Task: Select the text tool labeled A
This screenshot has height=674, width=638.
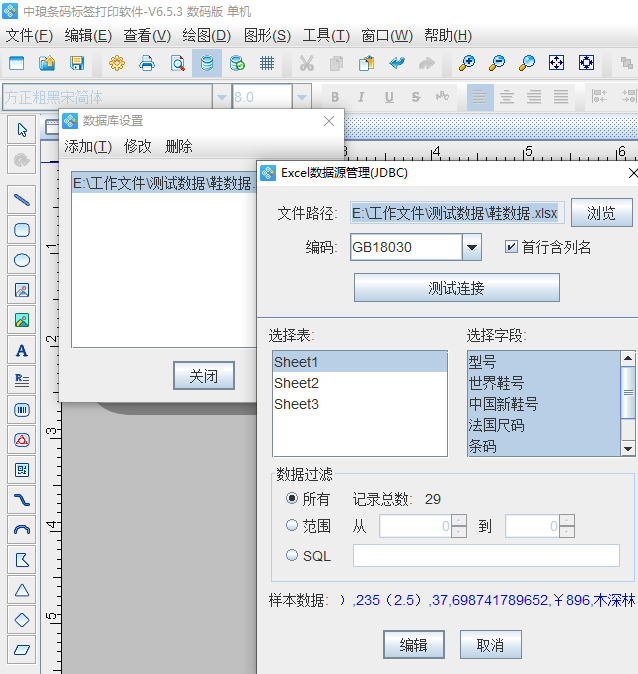Action: click(21, 350)
